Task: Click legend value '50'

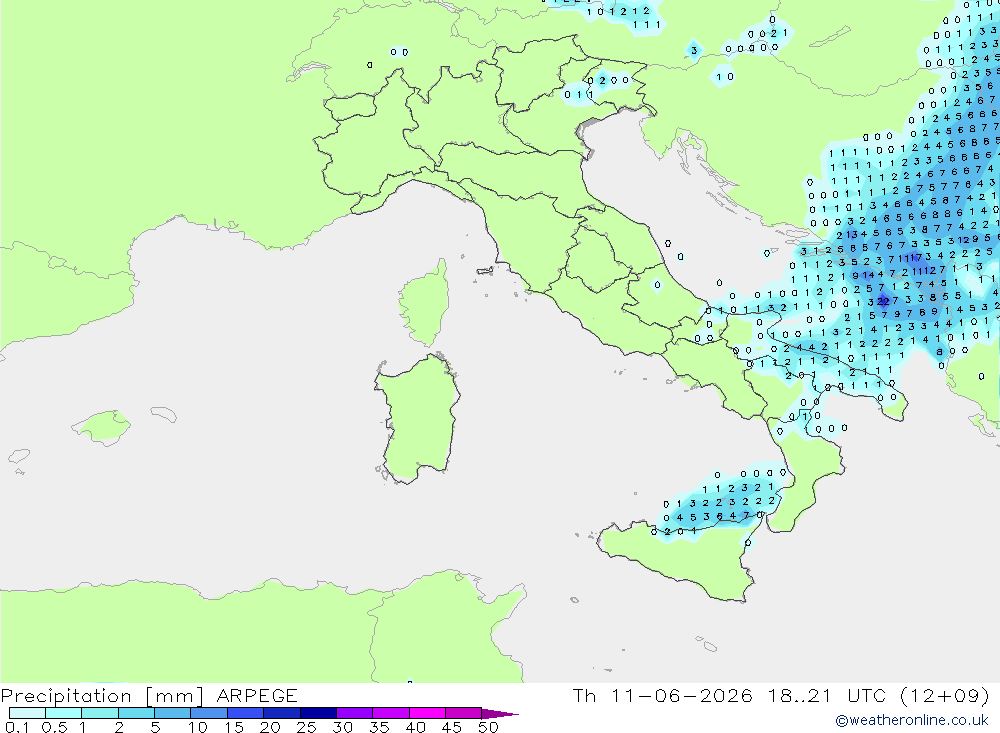Action: coord(488,727)
